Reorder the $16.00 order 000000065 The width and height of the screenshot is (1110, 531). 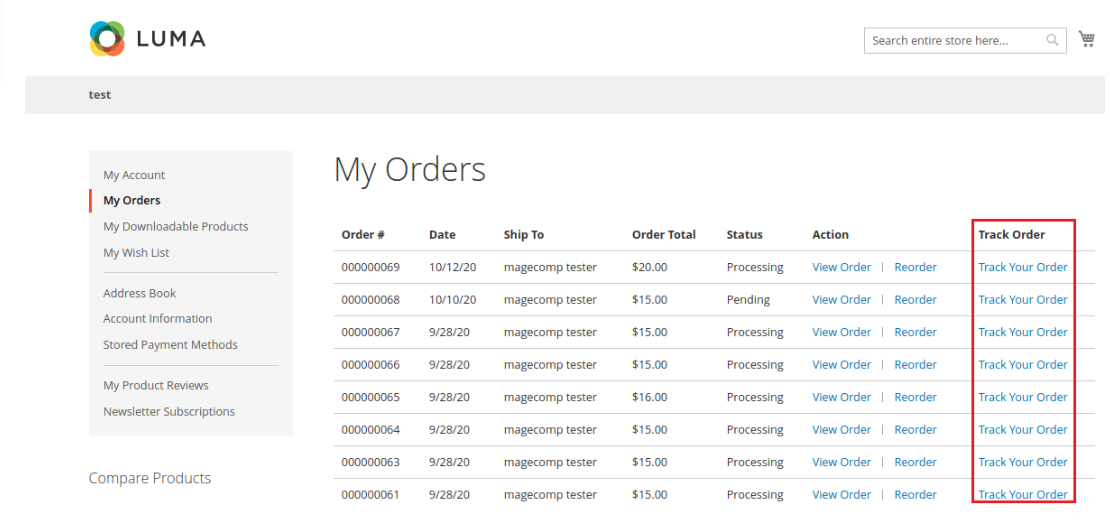(915, 397)
